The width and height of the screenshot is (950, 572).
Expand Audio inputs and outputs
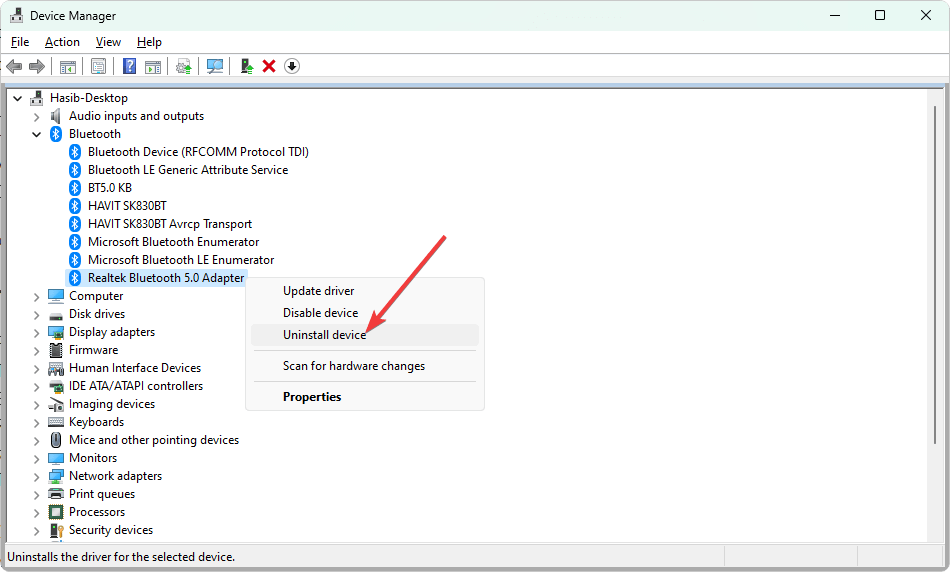tap(36, 116)
